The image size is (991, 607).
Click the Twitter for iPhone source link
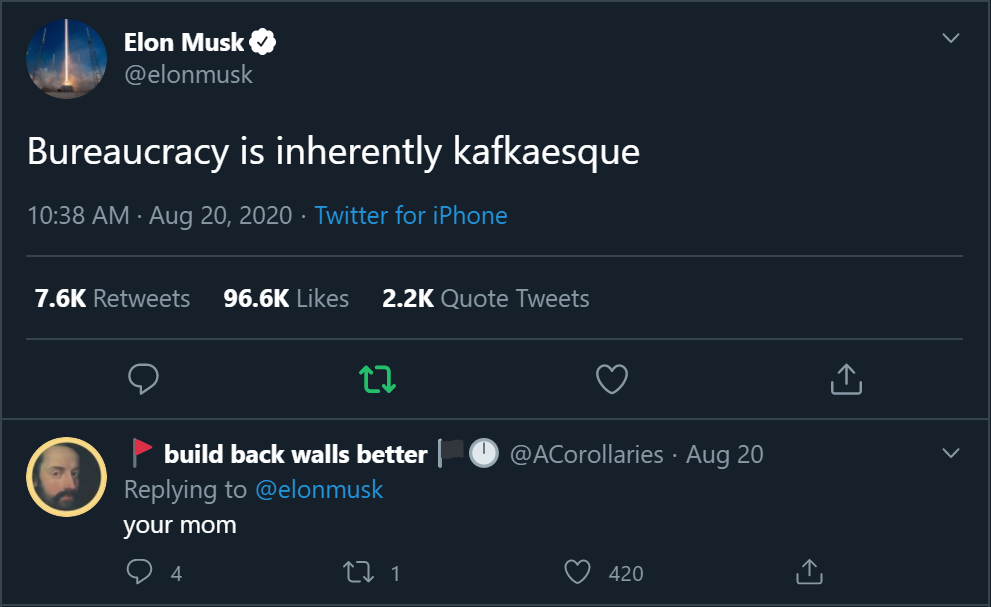pos(411,215)
